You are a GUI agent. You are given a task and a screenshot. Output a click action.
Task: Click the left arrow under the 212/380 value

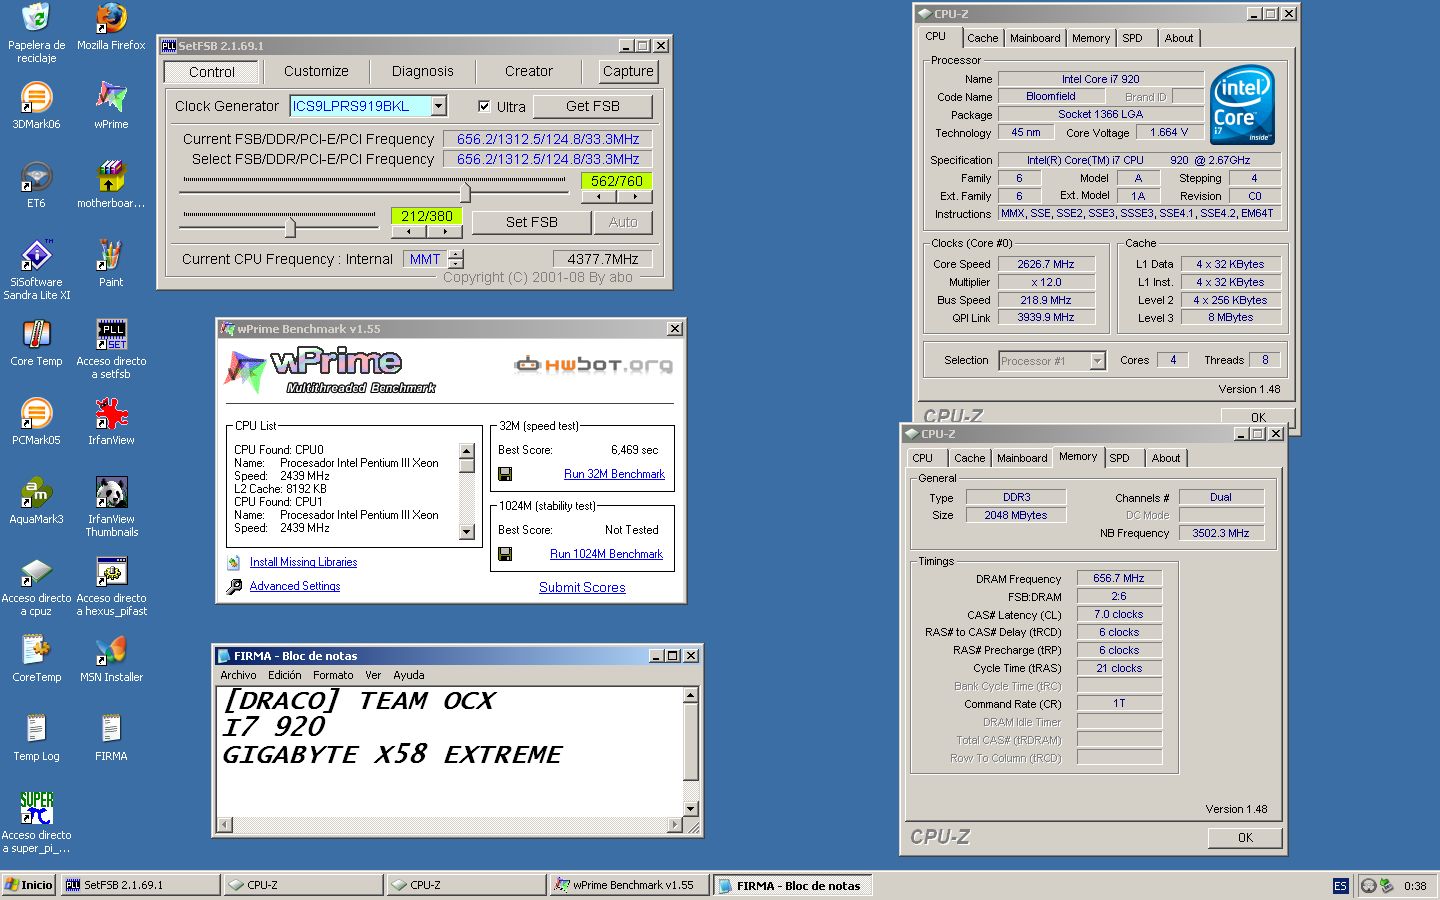(408, 232)
